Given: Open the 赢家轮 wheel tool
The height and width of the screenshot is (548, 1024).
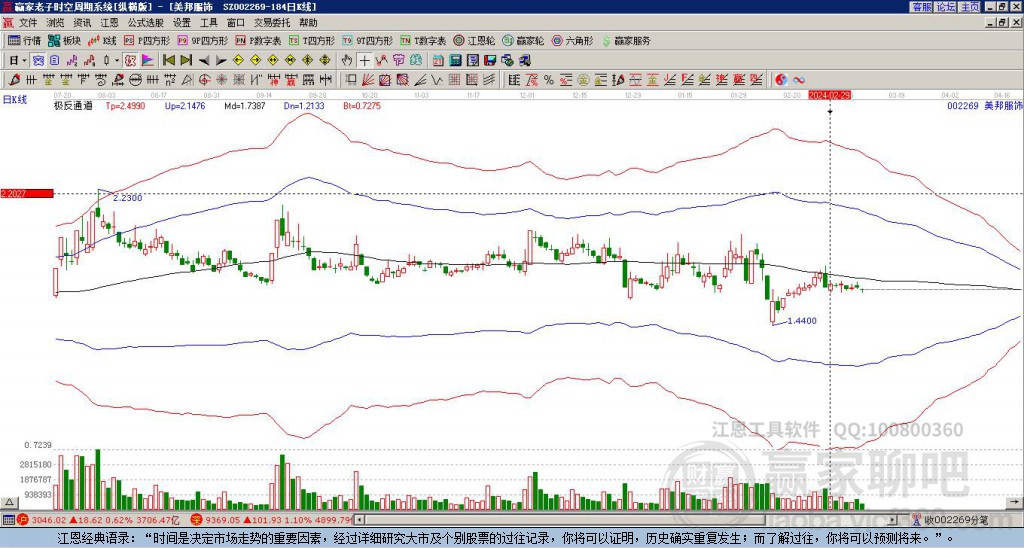Looking at the screenshot, I should [523, 40].
